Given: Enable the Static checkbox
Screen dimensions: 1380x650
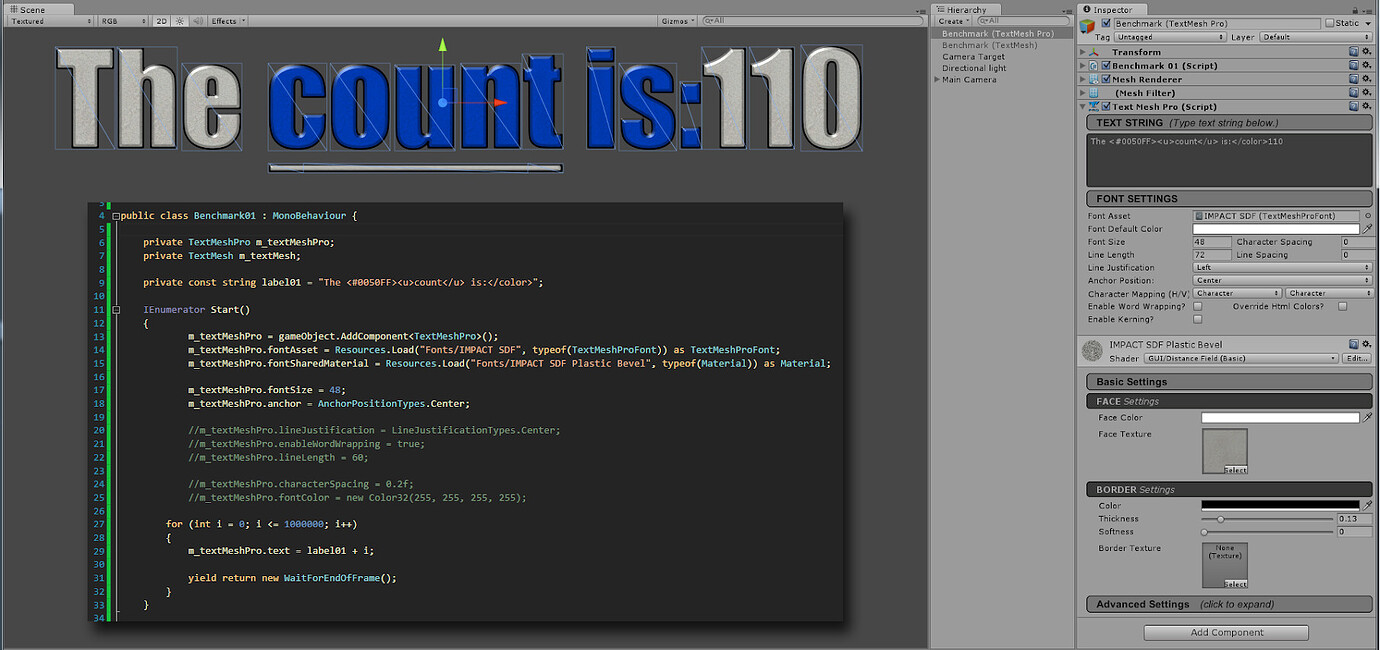Looking at the screenshot, I should pyautogui.click(x=1330, y=23).
